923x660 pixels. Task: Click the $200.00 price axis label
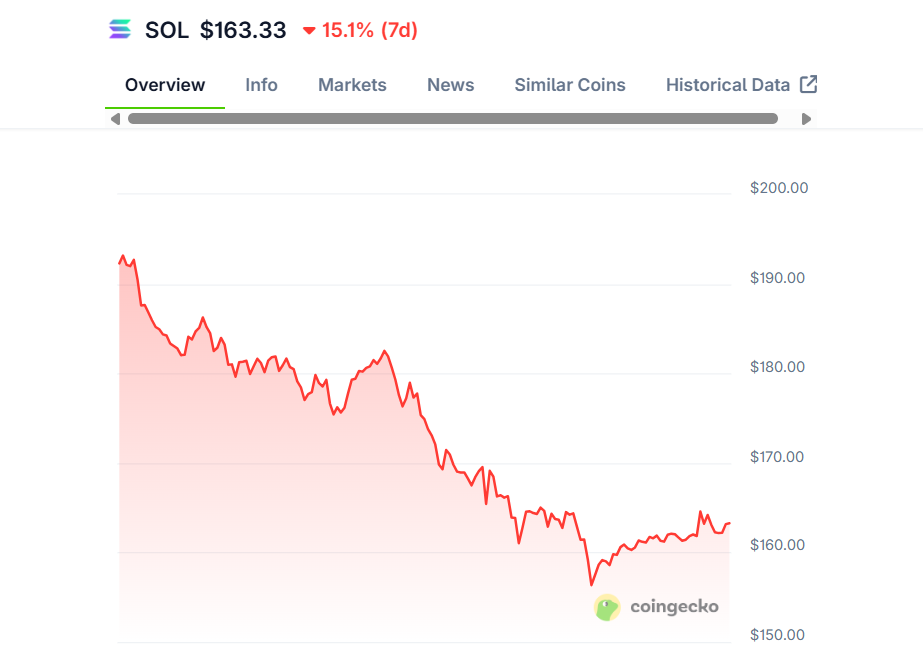pyautogui.click(x=778, y=188)
